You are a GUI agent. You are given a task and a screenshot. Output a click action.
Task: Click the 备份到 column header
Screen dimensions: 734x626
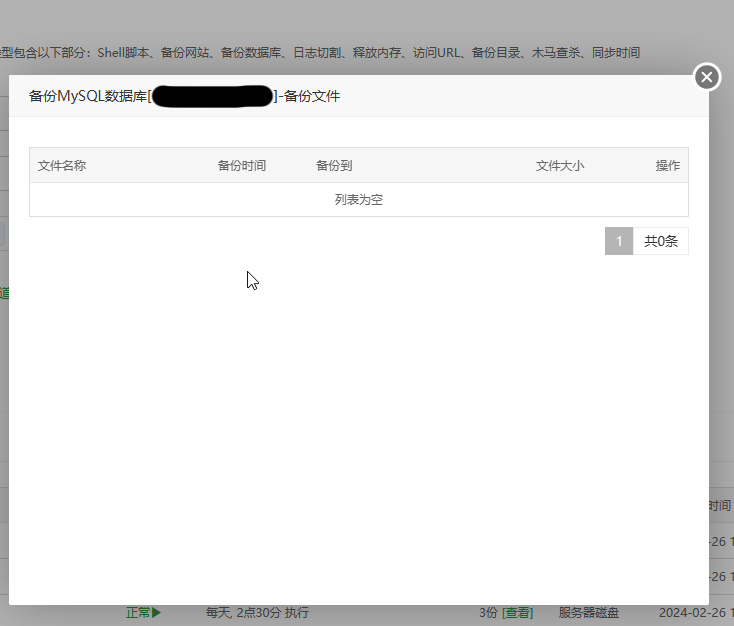pyautogui.click(x=334, y=165)
